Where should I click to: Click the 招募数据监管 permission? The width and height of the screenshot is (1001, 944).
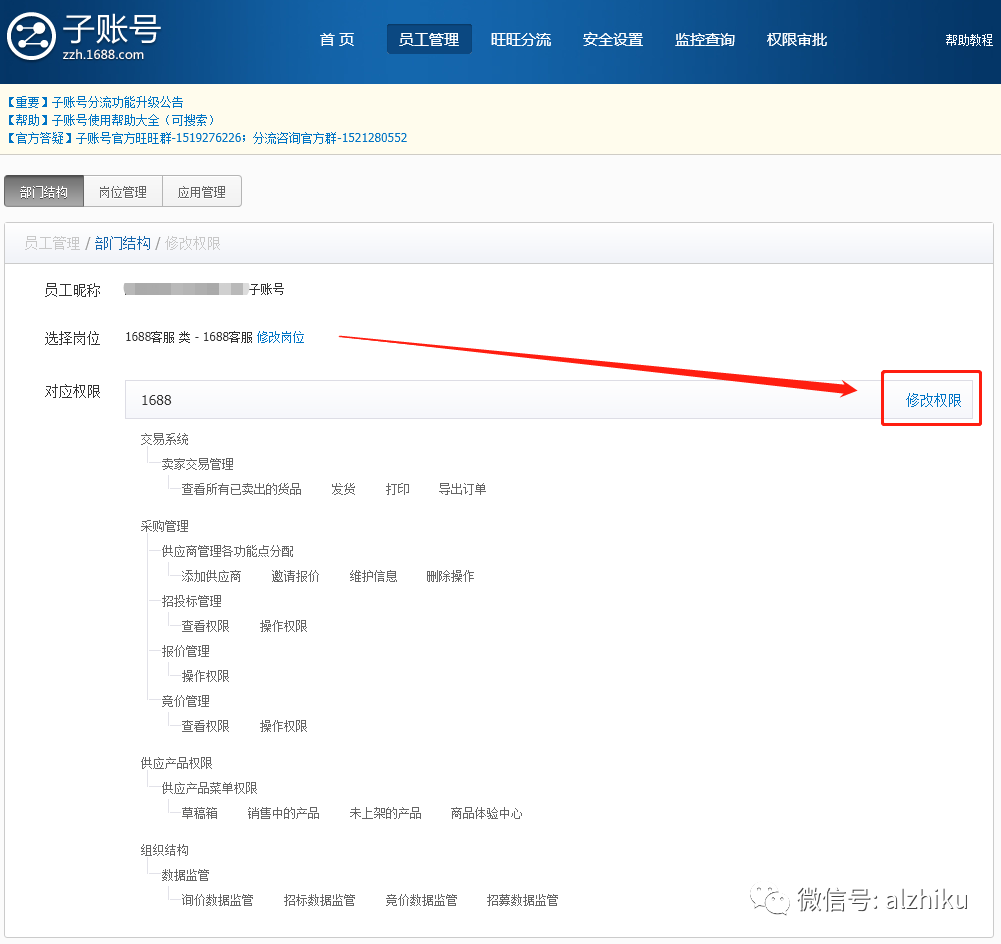[x=523, y=900]
